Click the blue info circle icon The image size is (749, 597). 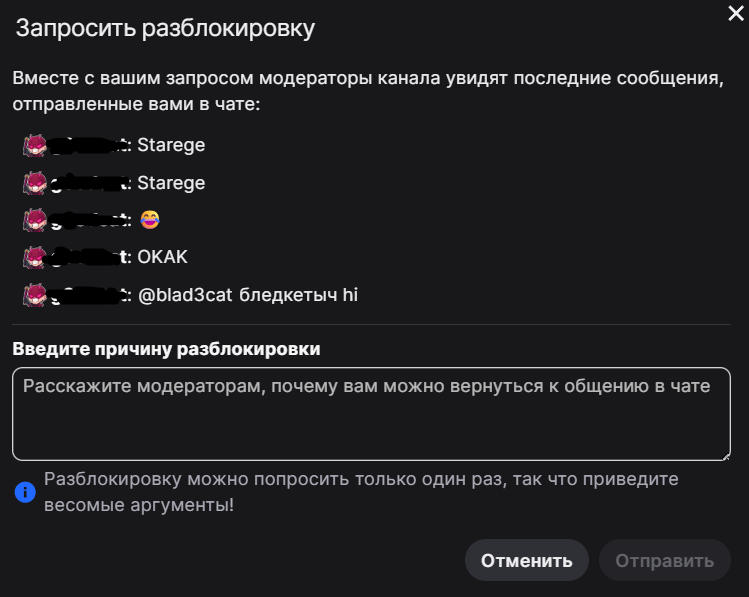[x=25, y=492]
